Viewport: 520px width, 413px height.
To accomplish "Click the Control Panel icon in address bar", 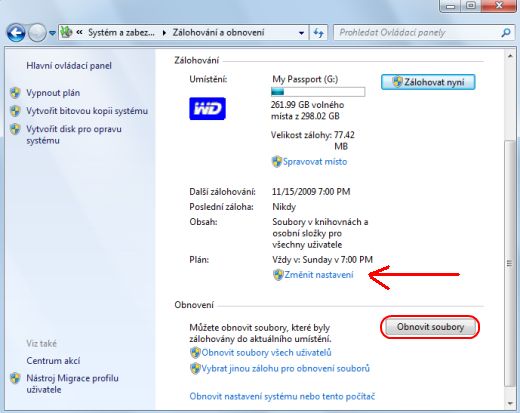I will click(x=67, y=32).
